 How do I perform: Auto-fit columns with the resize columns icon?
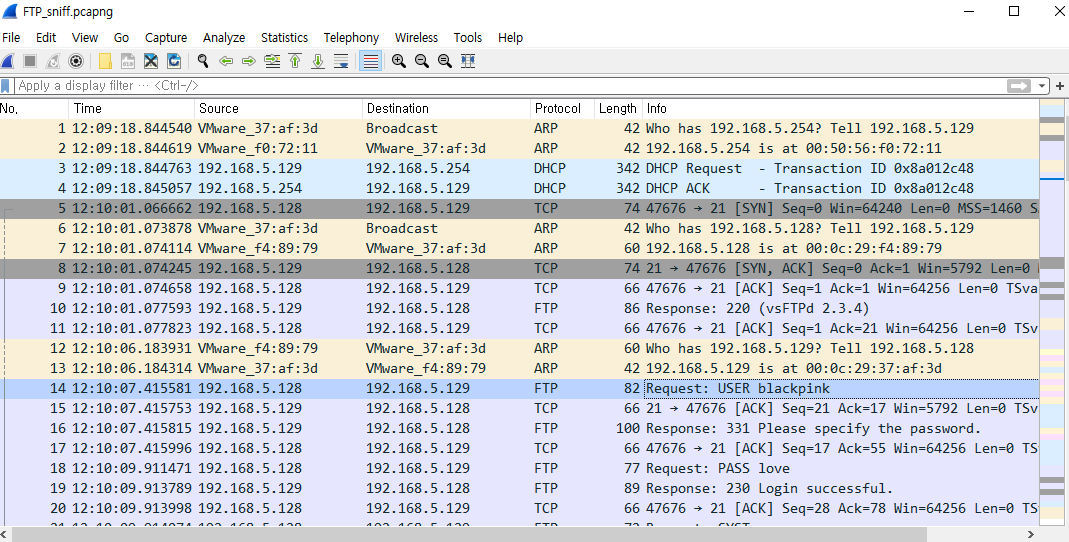tap(468, 61)
